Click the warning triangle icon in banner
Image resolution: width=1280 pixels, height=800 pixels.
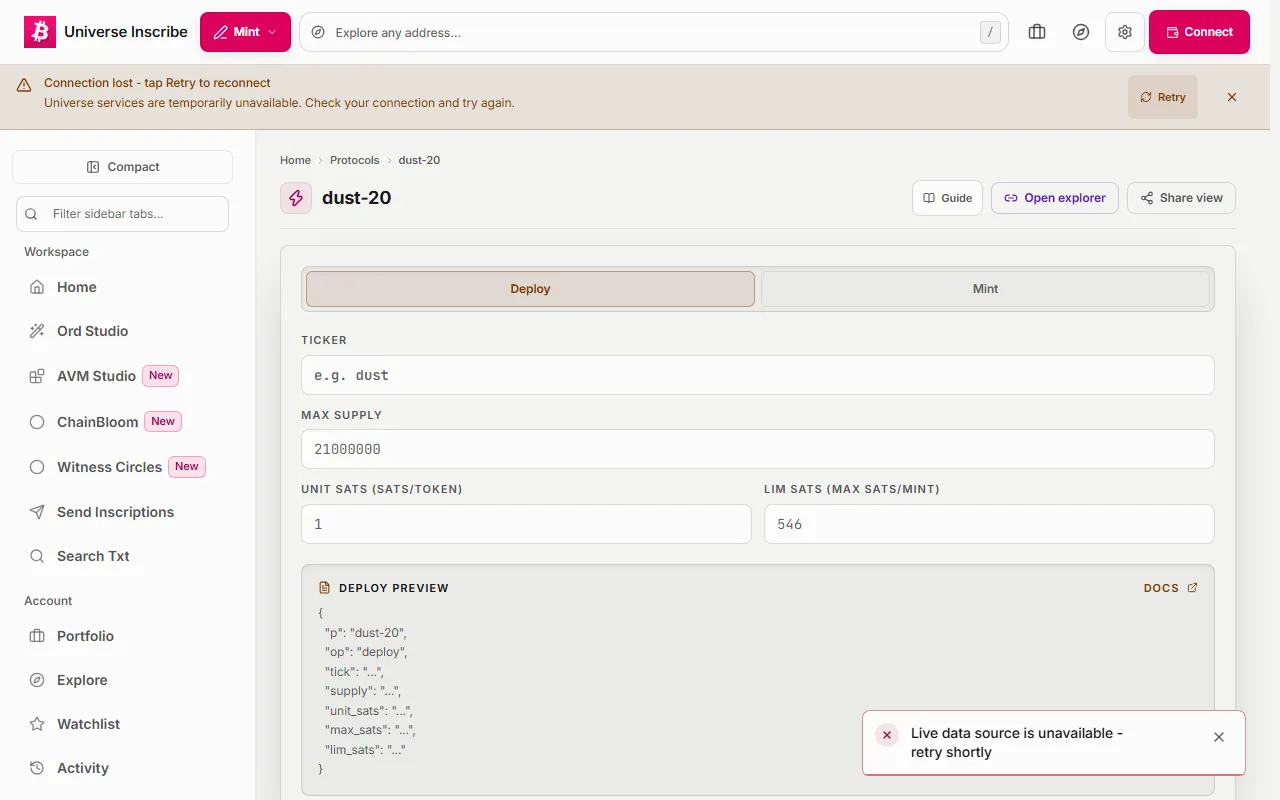[24, 85]
